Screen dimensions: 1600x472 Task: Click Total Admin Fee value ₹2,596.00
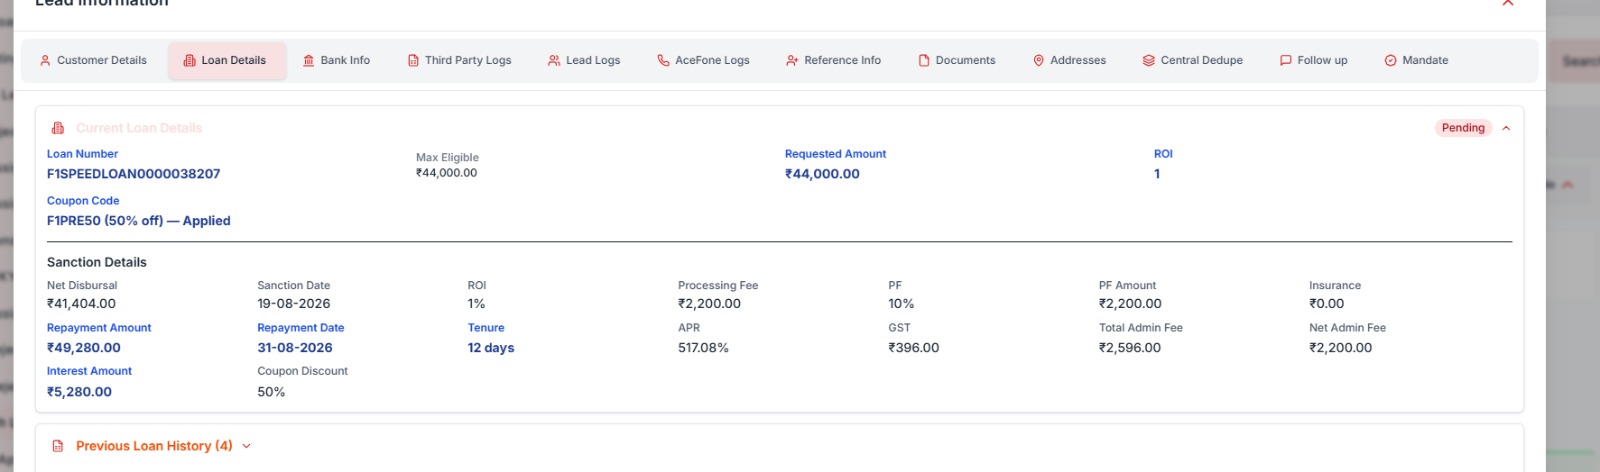pos(1130,348)
